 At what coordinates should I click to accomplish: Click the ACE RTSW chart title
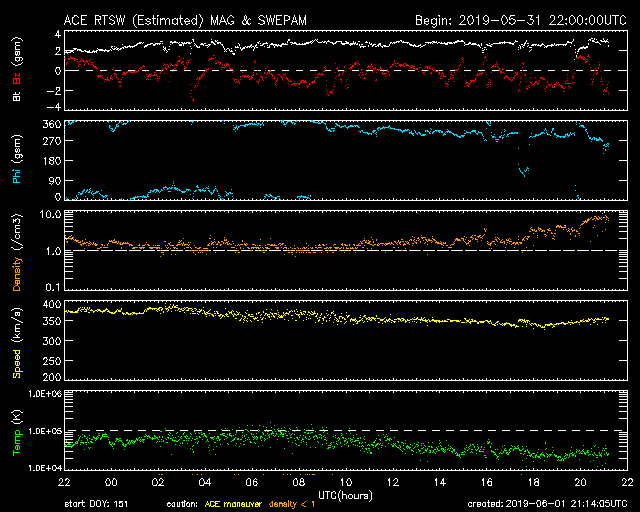pyautogui.click(x=185, y=20)
